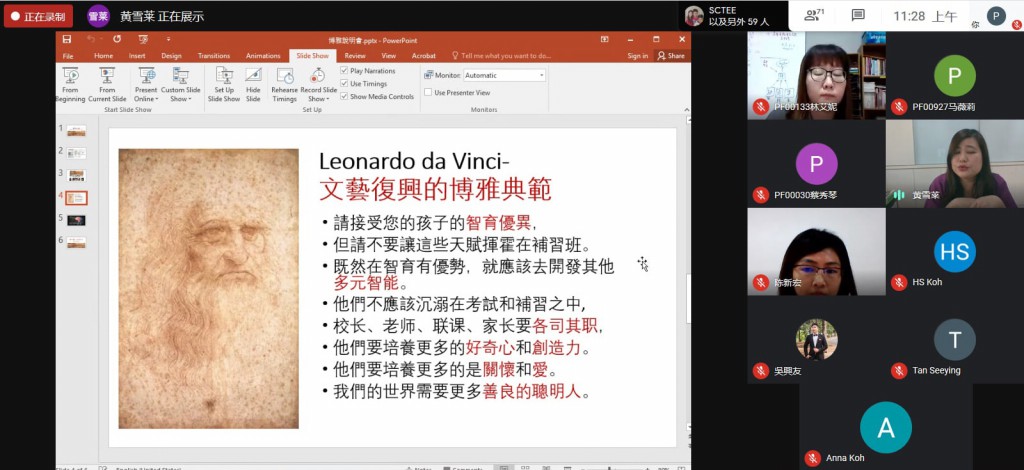Open the Animations tab
The height and width of the screenshot is (470, 1024).
click(263, 56)
